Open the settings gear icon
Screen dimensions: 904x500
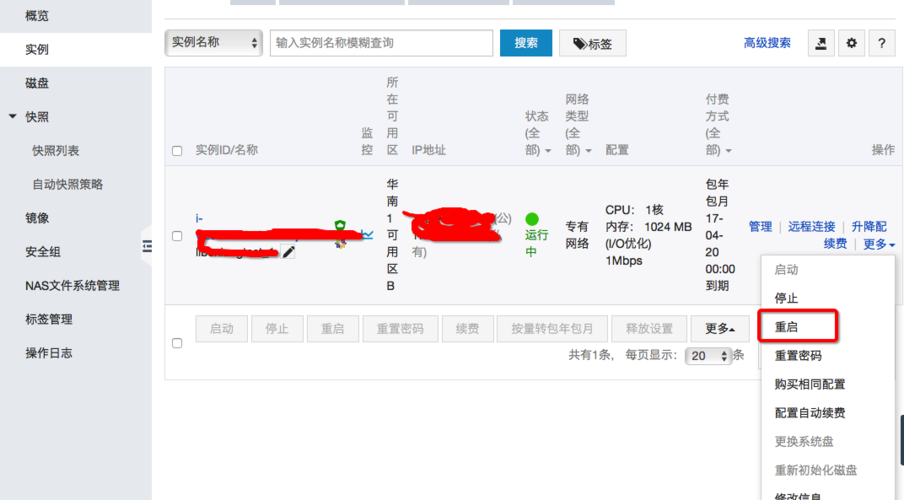[x=851, y=43]
